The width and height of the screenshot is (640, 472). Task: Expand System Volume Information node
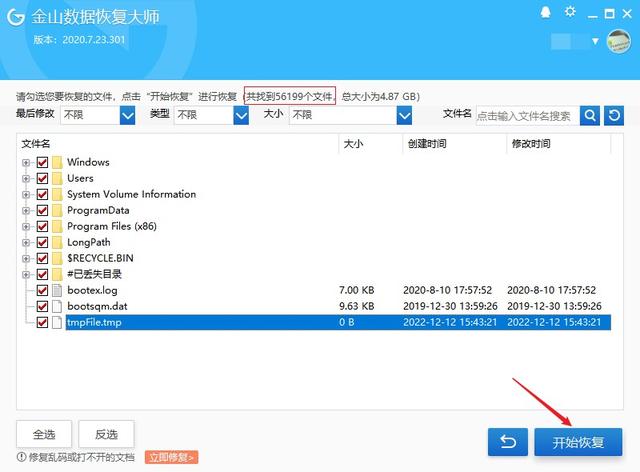click(x=26, y=195)
